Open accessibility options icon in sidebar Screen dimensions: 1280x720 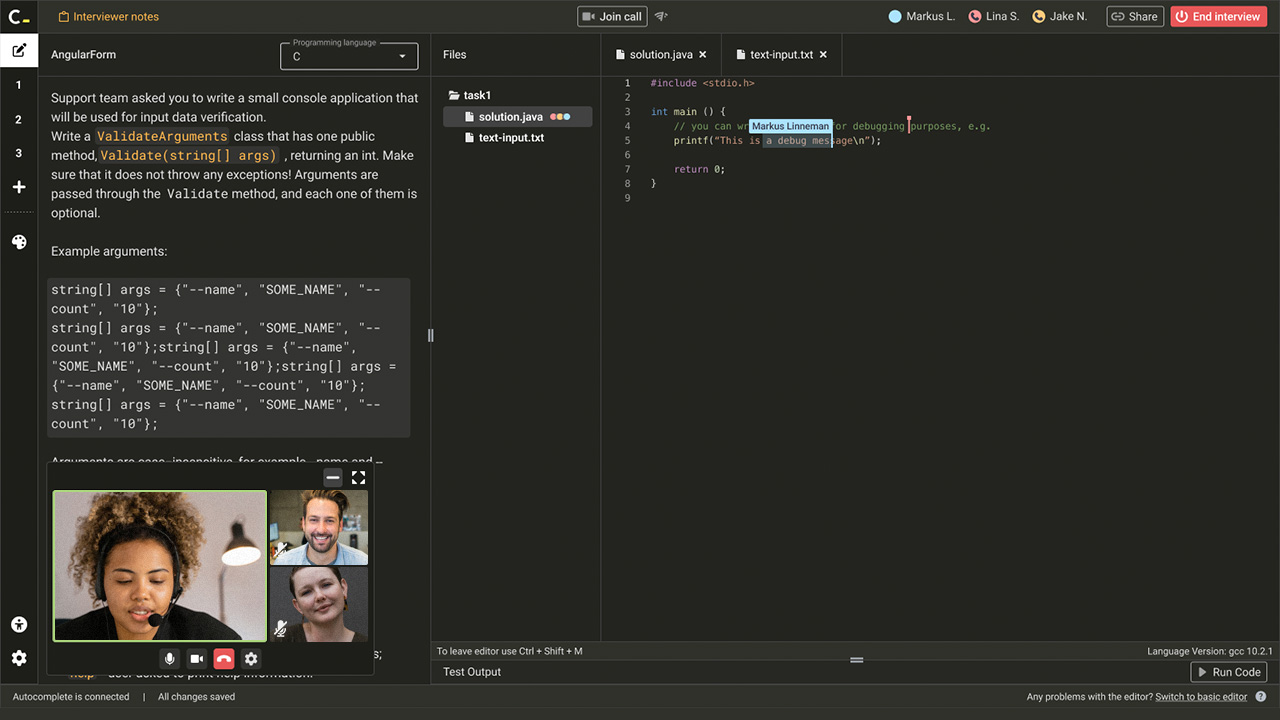click(x=19, y=625)
